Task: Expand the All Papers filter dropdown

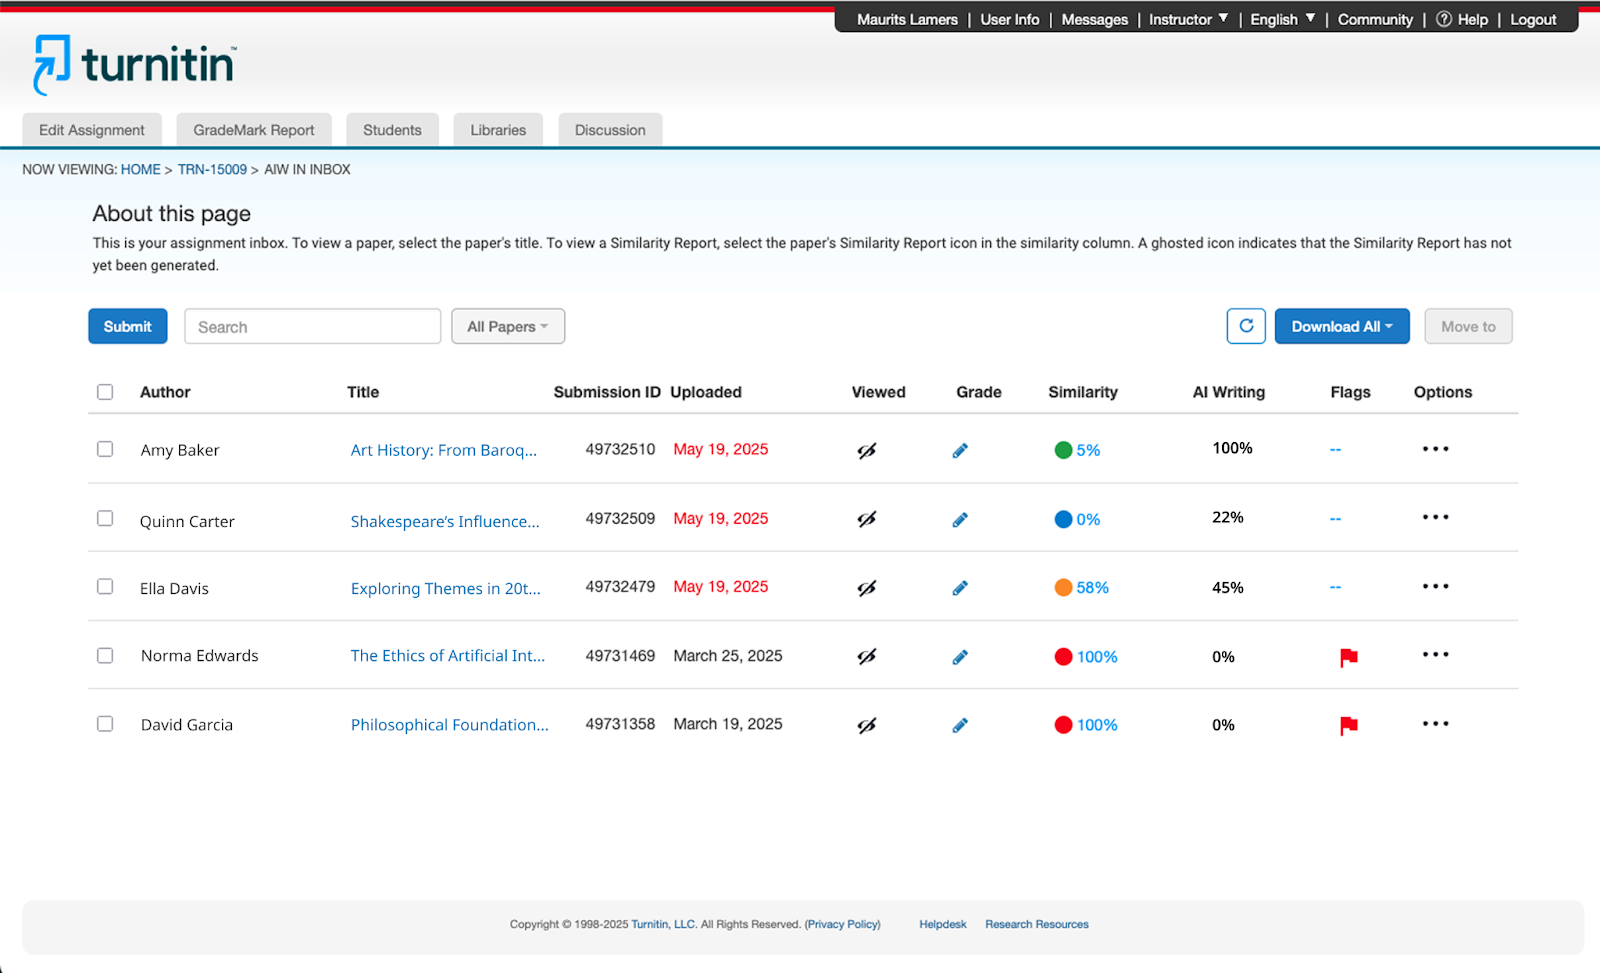Action: click(507, 326)
